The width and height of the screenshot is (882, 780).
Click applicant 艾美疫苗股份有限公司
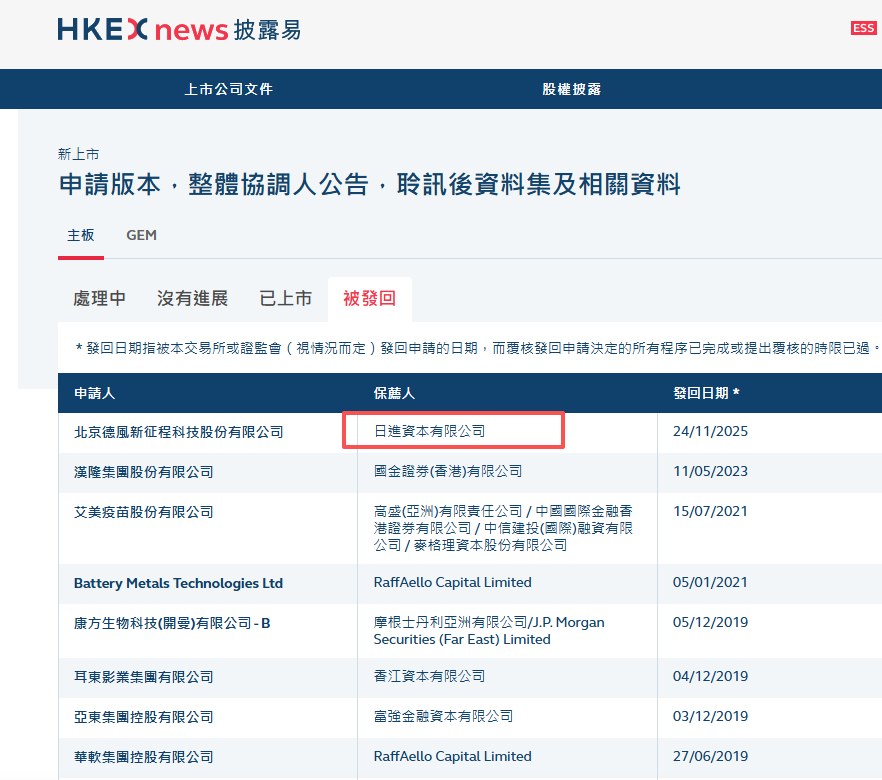pyautogui.click(x=143, y=512)
